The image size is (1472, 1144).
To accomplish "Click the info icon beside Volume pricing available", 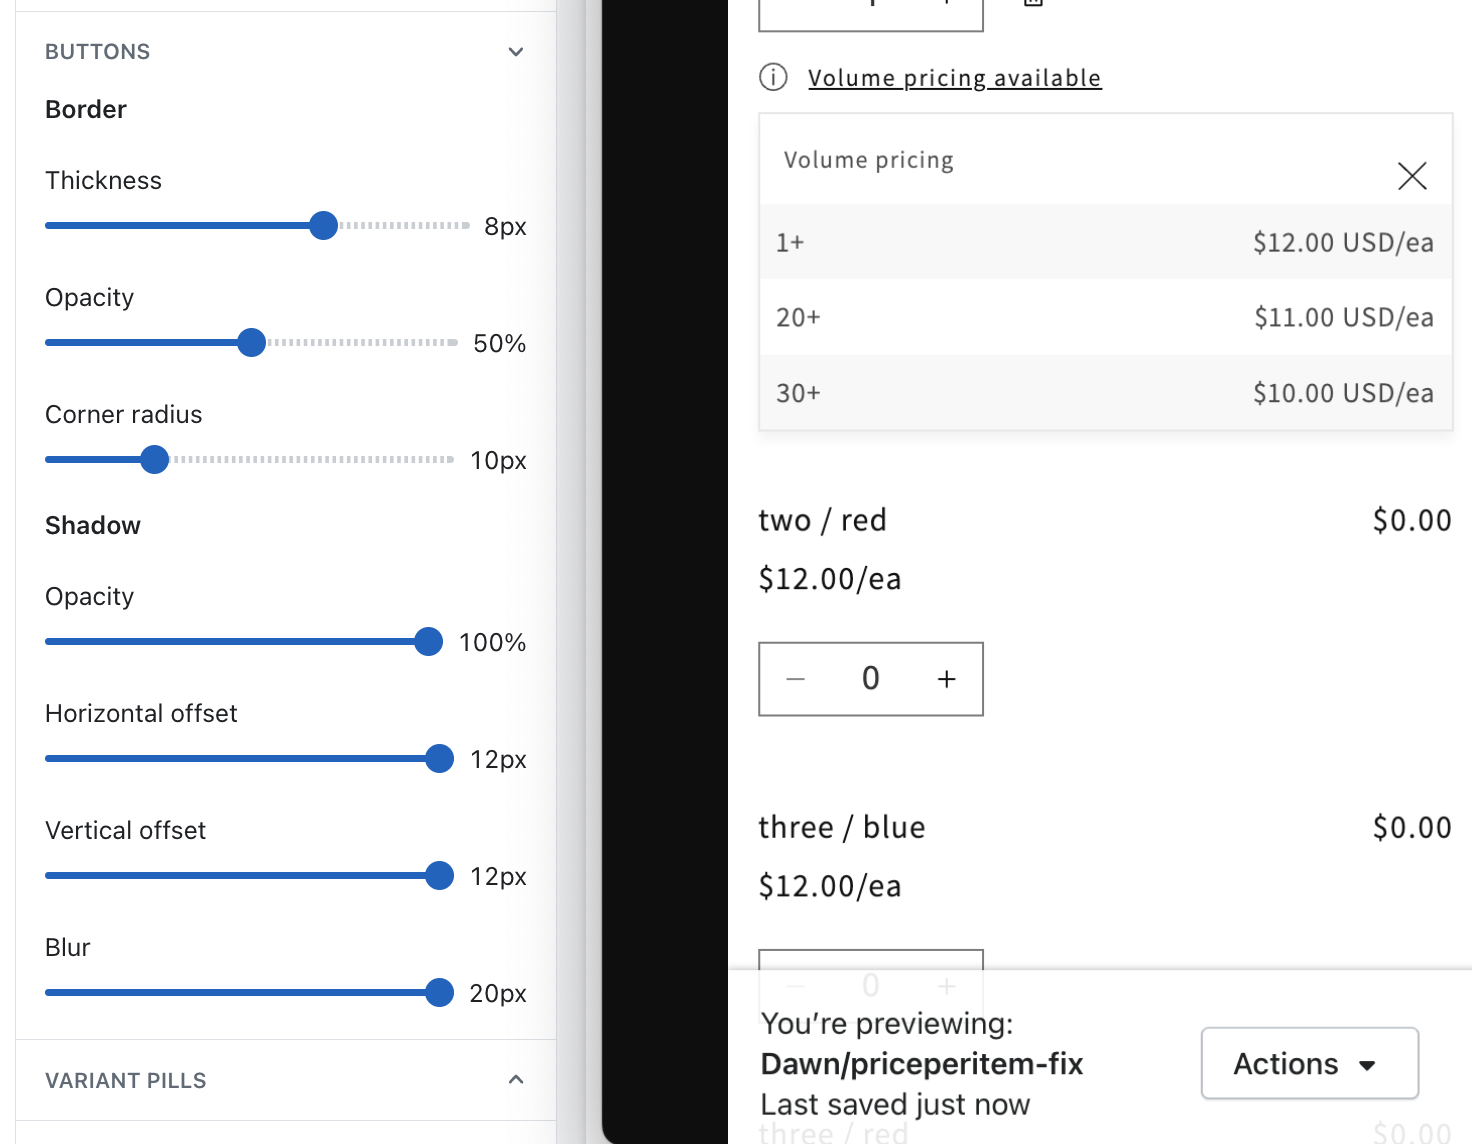I will (x=773, y=77).
